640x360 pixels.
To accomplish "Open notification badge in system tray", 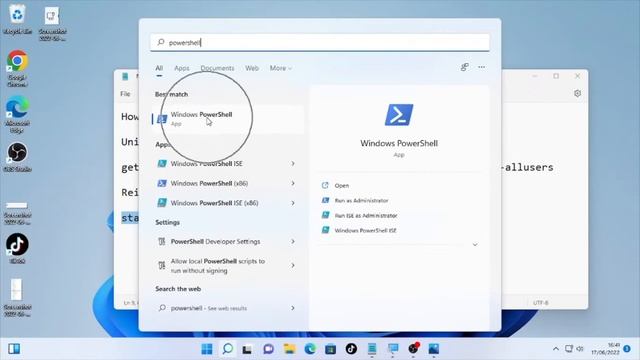I will click(x=627, y=349).
